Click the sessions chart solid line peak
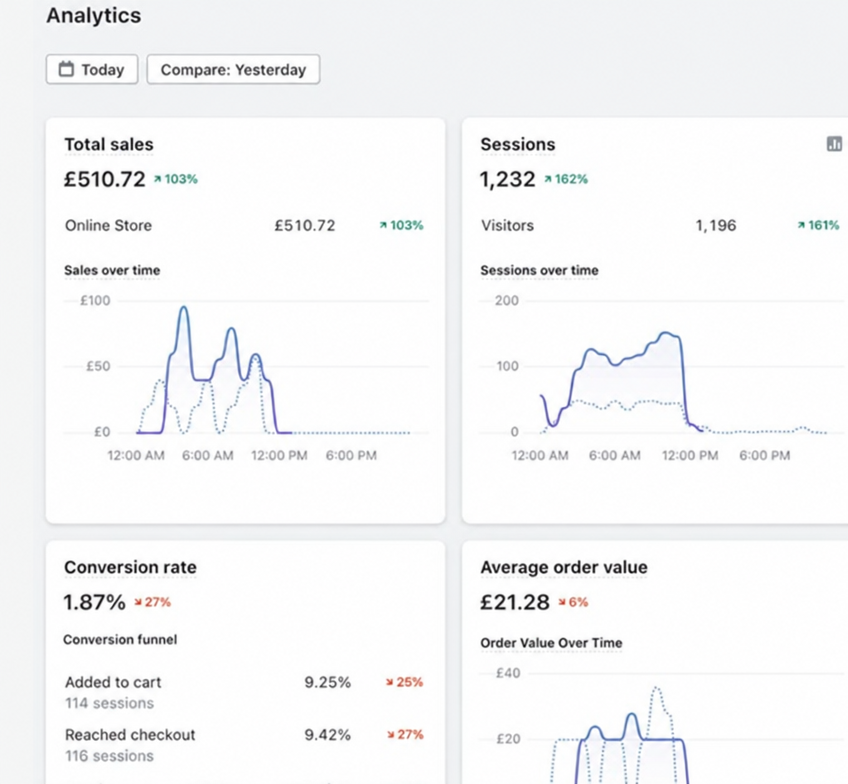This screenshot has height=784, width=848. (666, 334)
